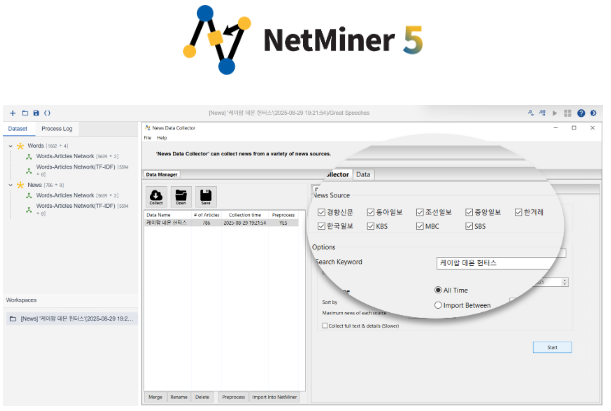Open the File menu in News Data Collector

point(147,138)
